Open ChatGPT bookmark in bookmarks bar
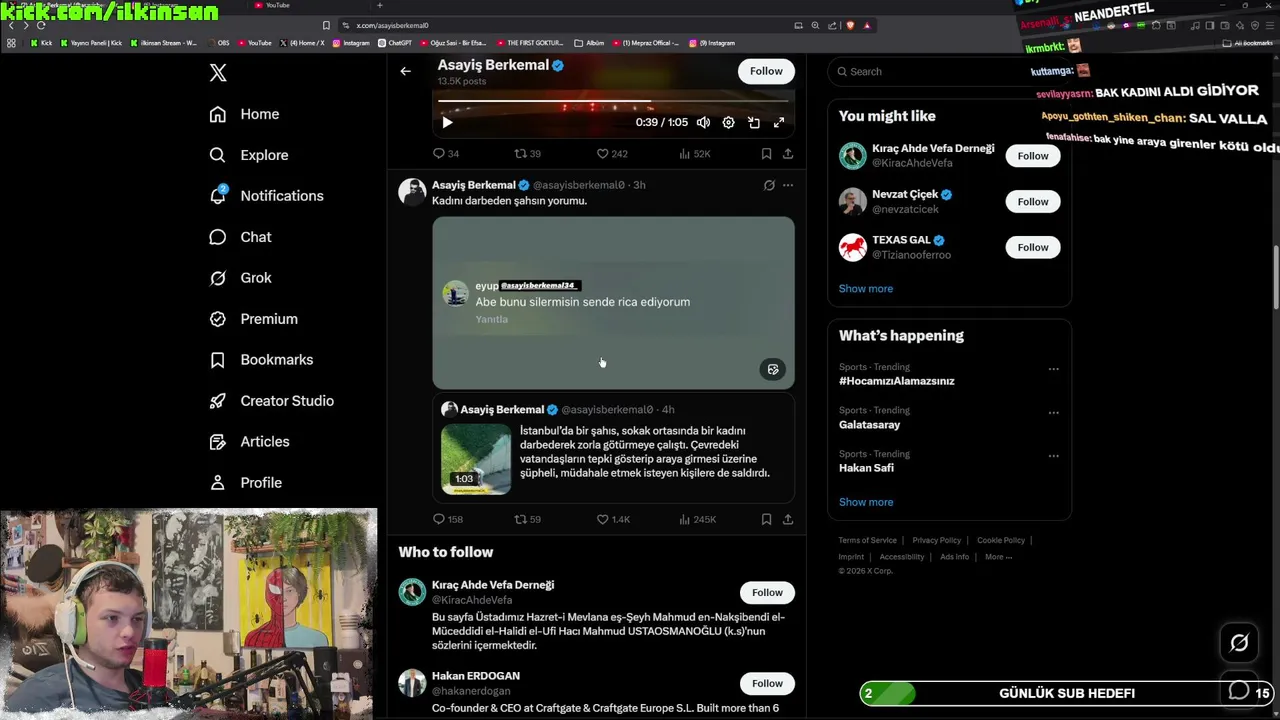Viewport: 1280px width, 720px height. 395,43
